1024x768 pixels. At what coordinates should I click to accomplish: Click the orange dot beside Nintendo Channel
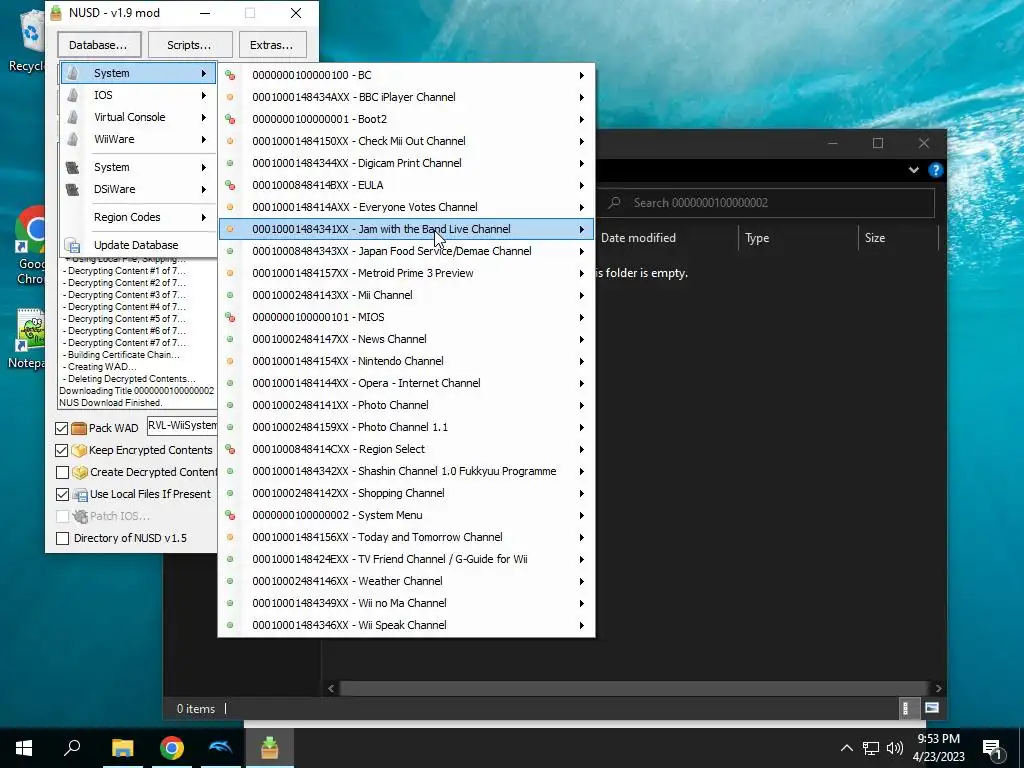tap(230, 361)
